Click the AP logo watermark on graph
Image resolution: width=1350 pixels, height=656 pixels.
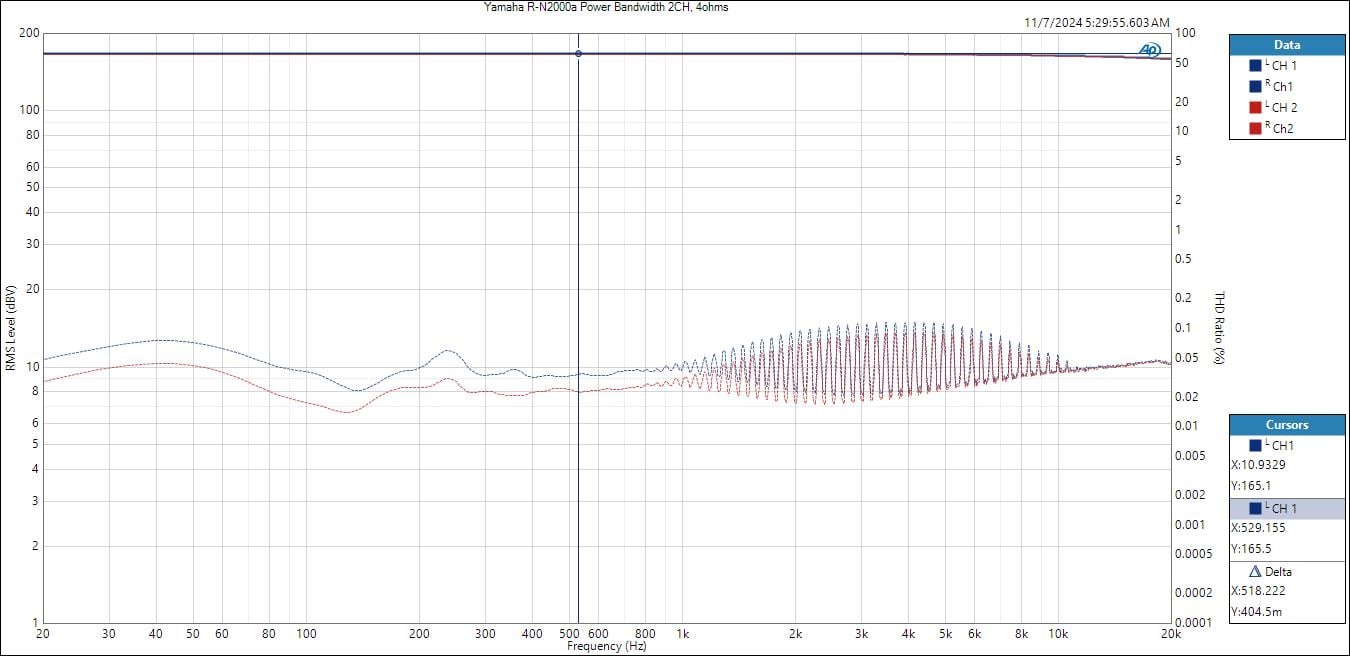coord(1149,50)
